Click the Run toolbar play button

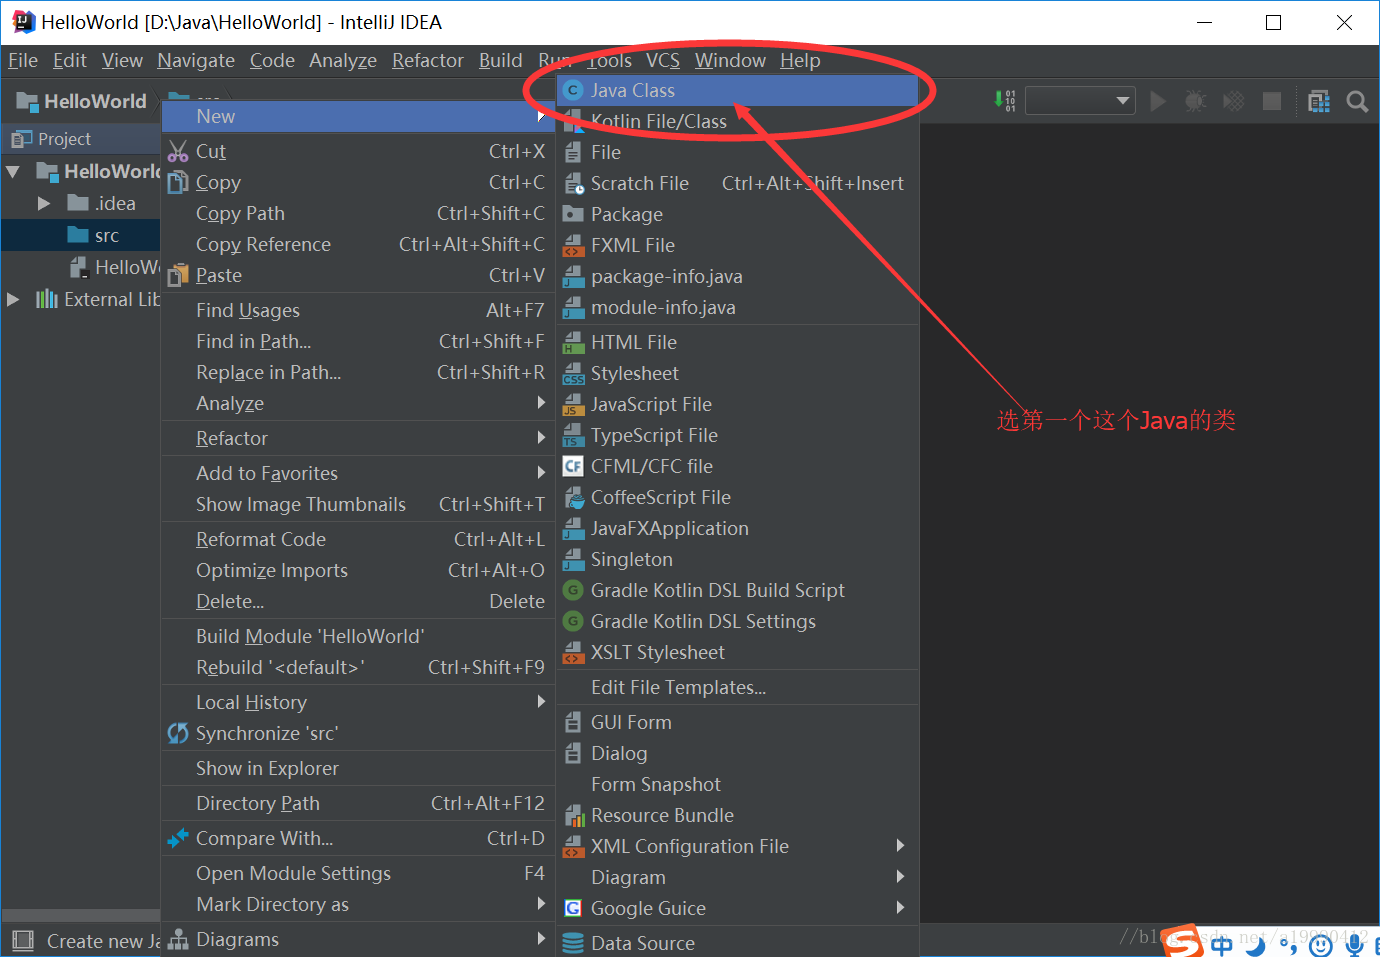[1158, 101]
